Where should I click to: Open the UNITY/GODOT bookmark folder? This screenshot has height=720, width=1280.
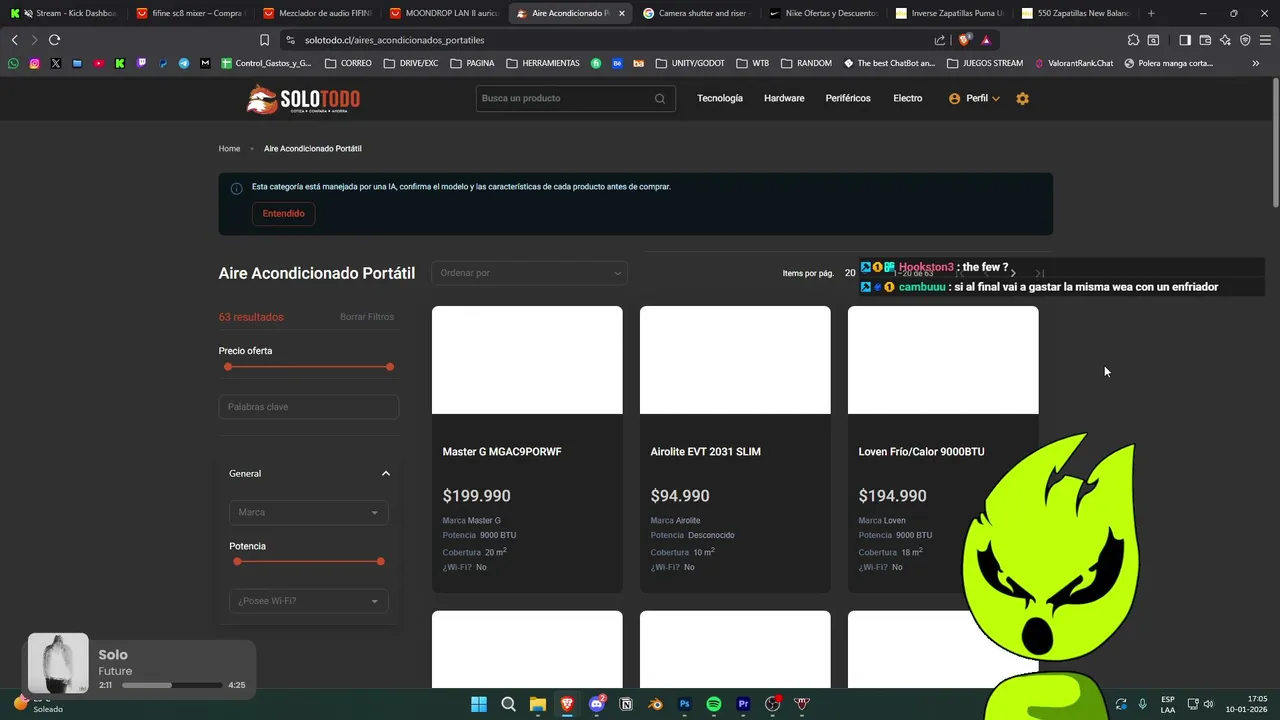click(690, 63)
